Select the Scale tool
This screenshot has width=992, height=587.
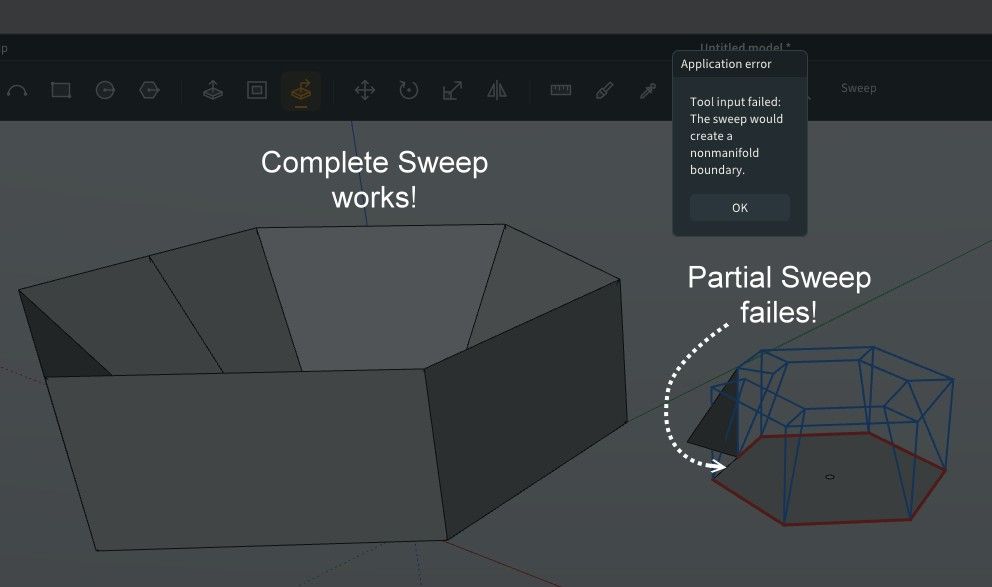tap(452, 90)
